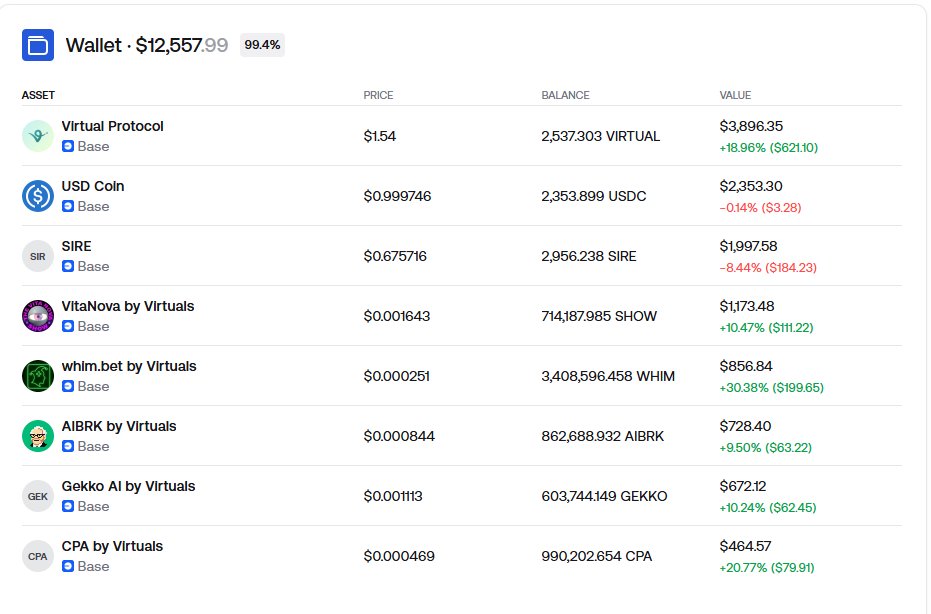The height and width of the screenshot is (614, 931).
Task: Click the whim.bet by Virtuals token icon
Action: pyautogui.click(x=38, y=376)
